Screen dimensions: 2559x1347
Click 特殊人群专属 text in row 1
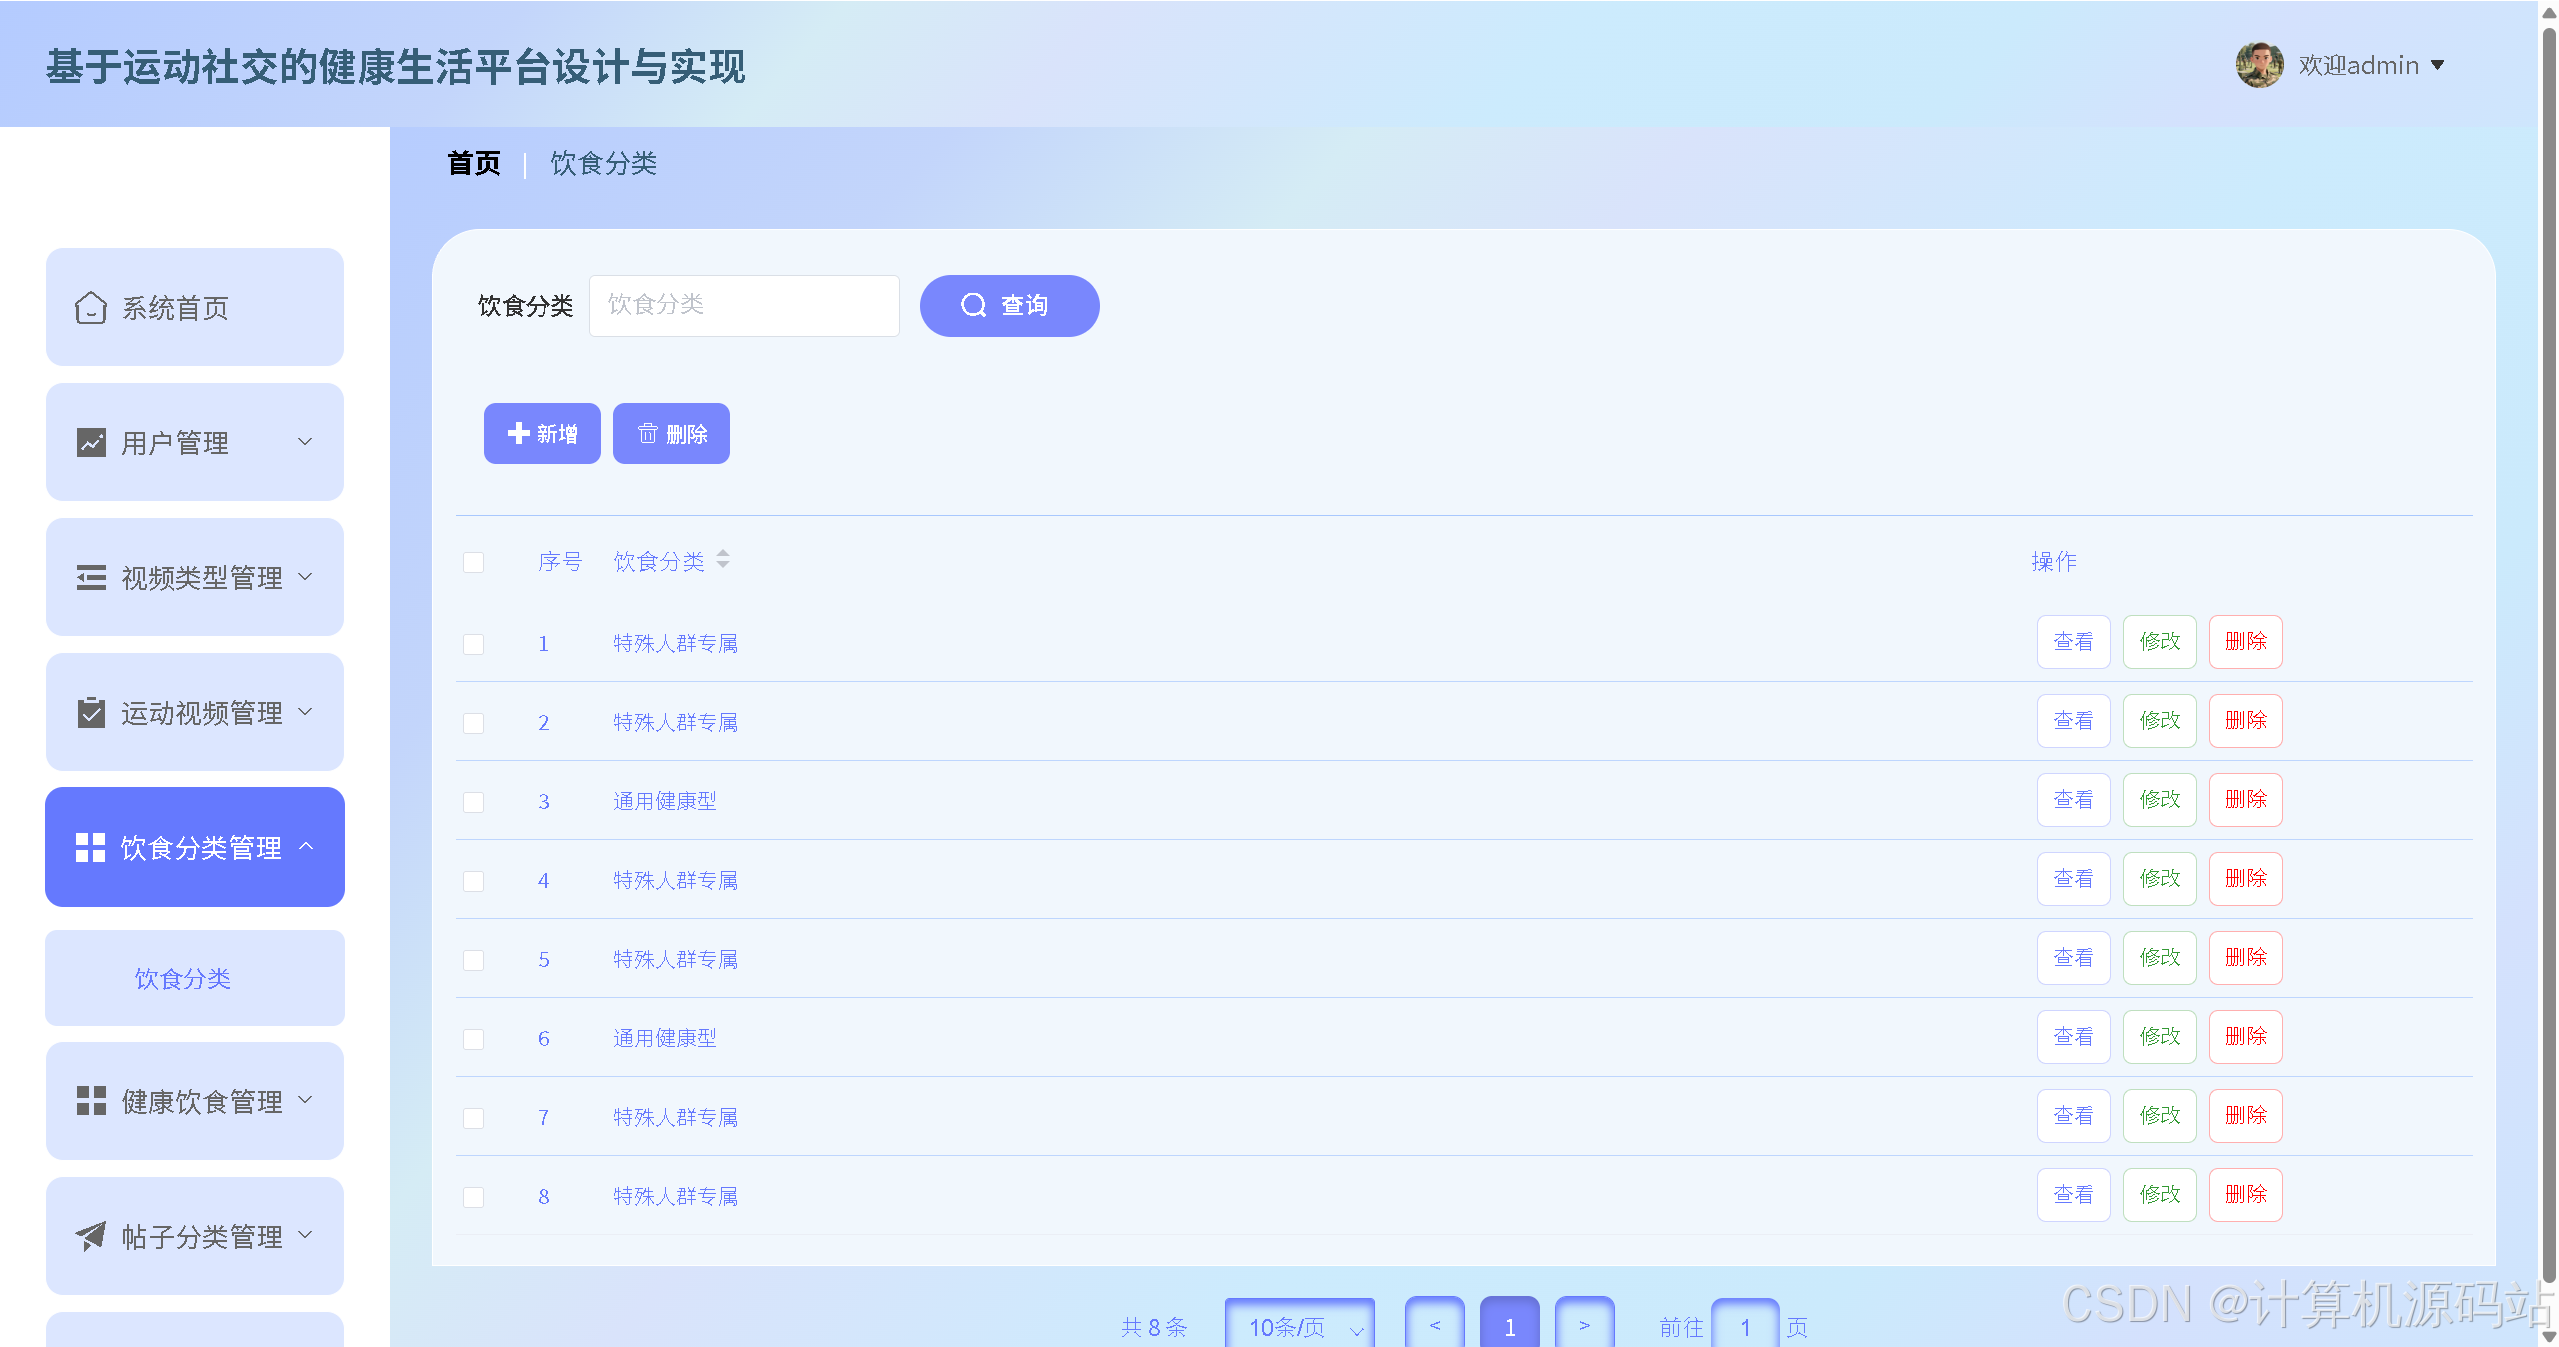(675, 643)
